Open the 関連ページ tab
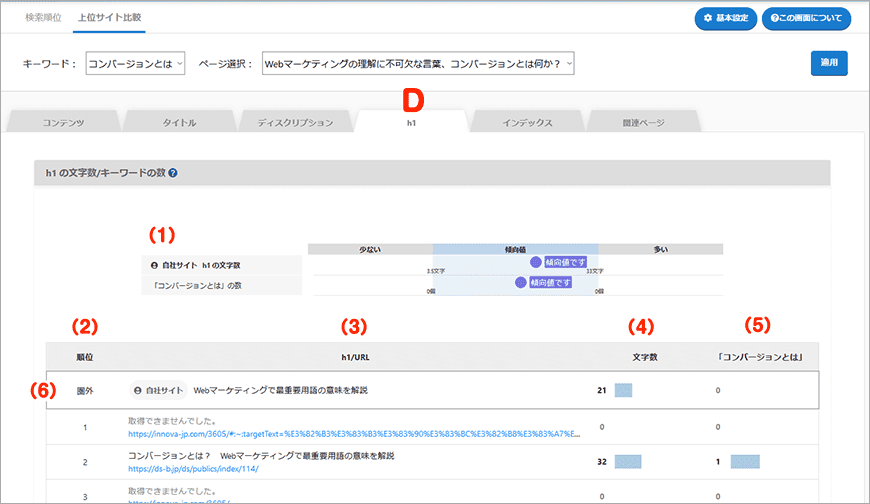This screenshot has height=504, width=870. (644, 122)
